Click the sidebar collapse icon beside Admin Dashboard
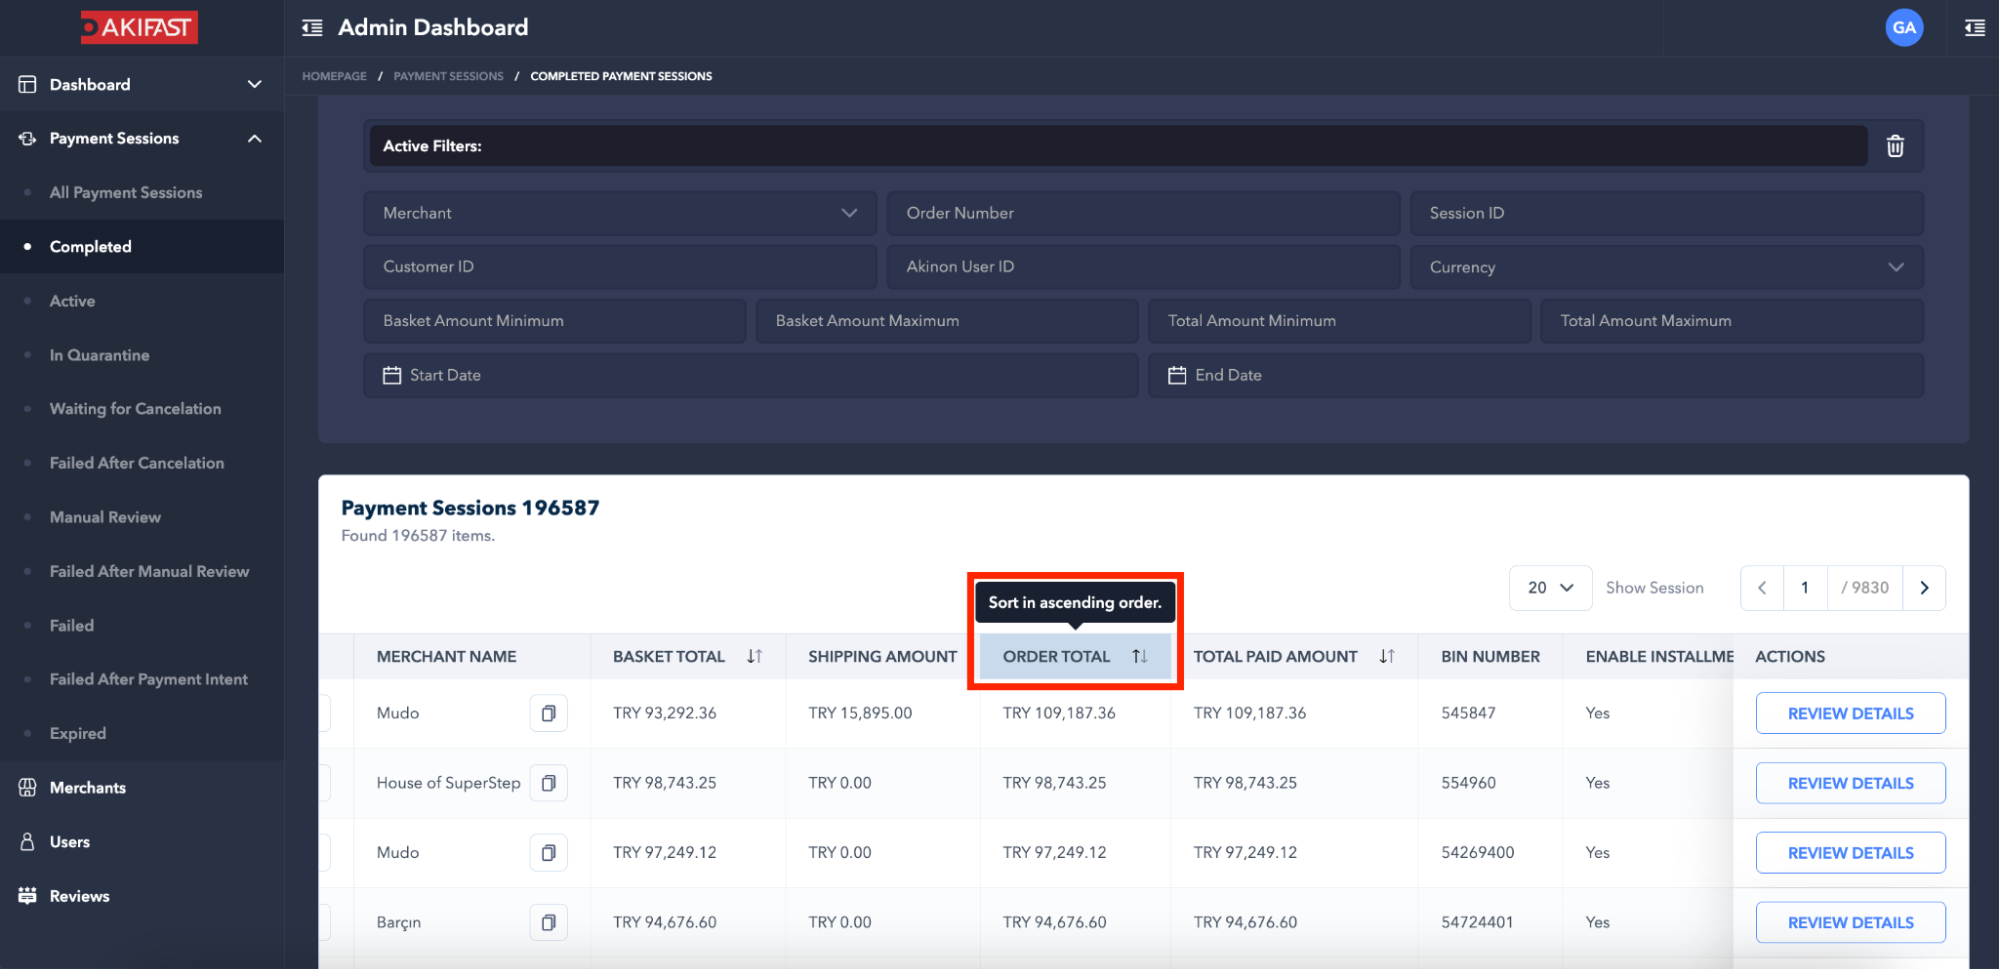Viewport: 1999px width, 970px height. coord(312,28)
